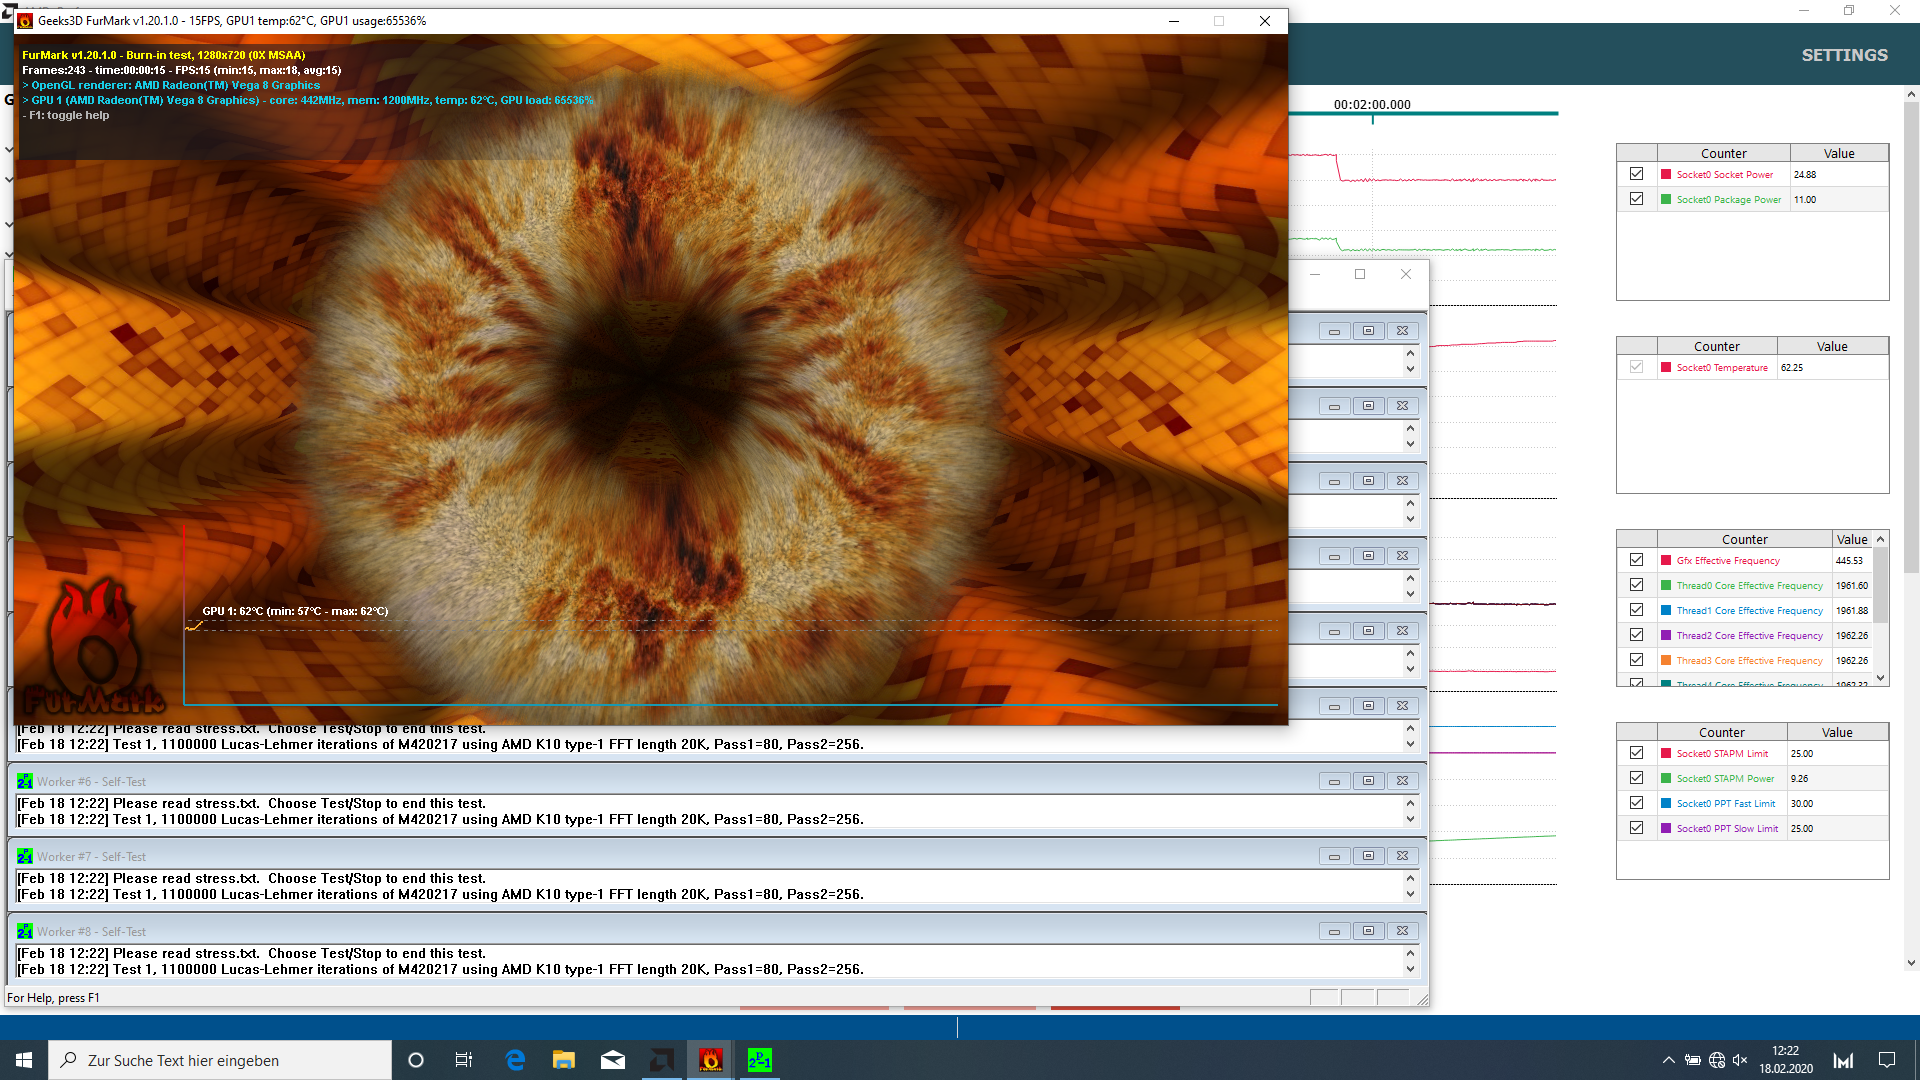The height and width of the screenshot is (1080, 1920).
Task: Click the Value column header in temperature table
Action: tap(1831, 346)
